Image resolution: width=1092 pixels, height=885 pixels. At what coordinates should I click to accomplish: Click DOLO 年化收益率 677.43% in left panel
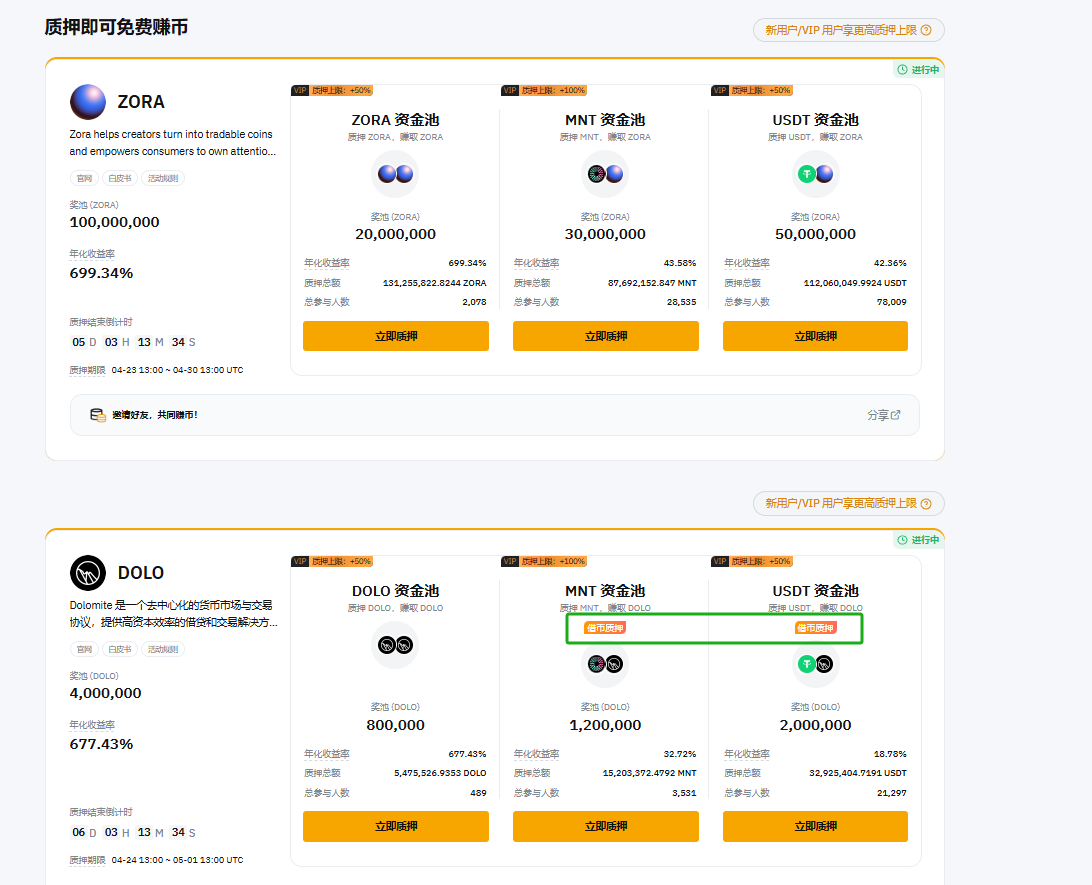point(101,744)
